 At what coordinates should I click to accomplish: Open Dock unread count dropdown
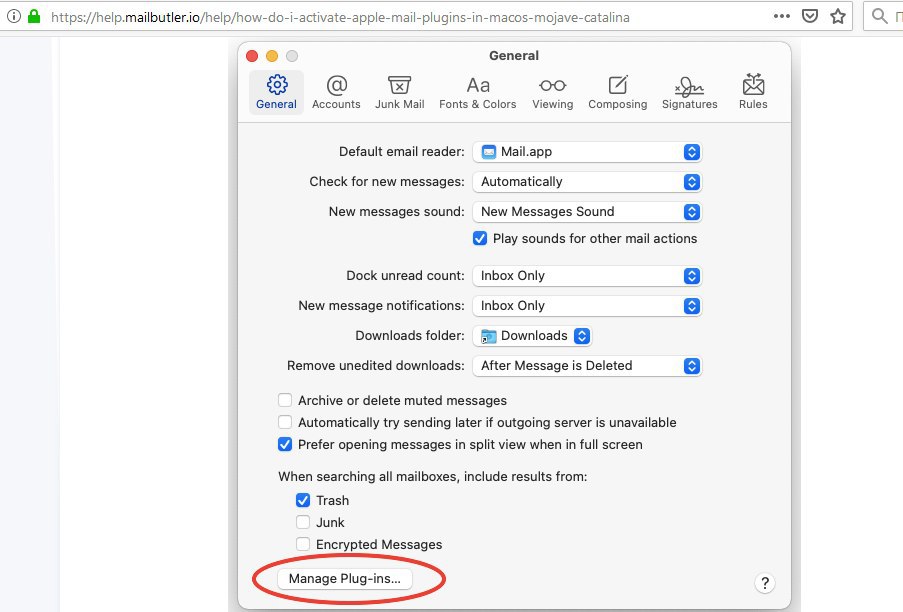point(587,276)
